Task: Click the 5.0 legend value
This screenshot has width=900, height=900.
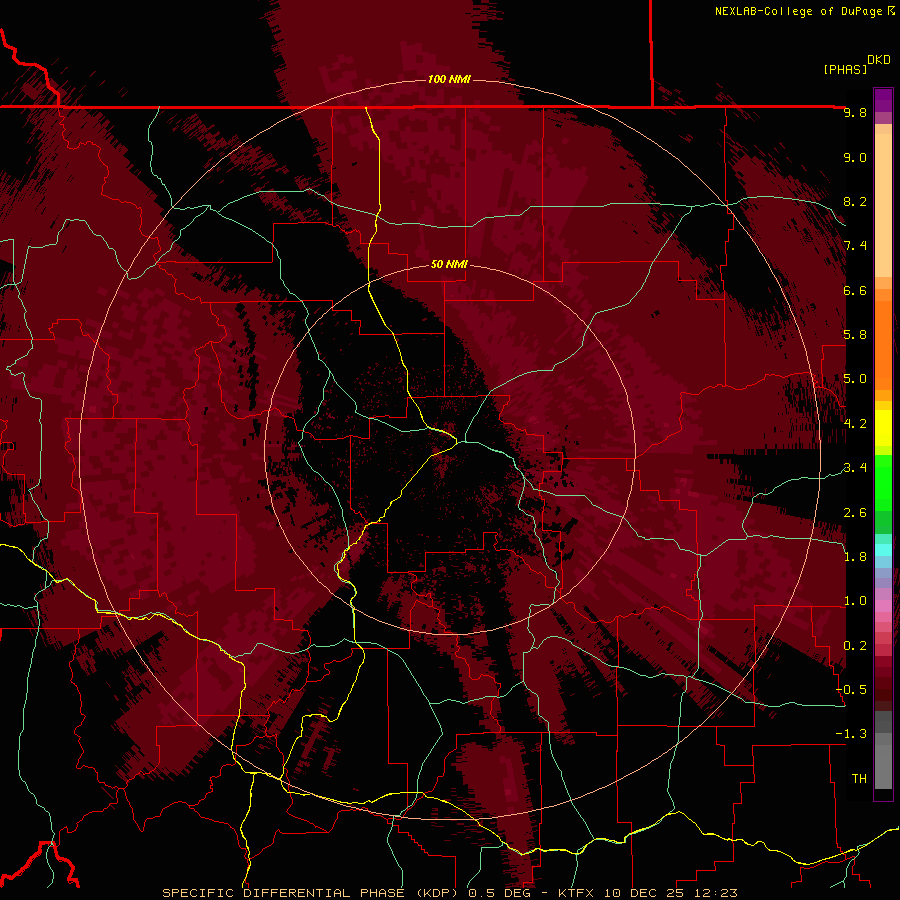Action: click(855, 379)
